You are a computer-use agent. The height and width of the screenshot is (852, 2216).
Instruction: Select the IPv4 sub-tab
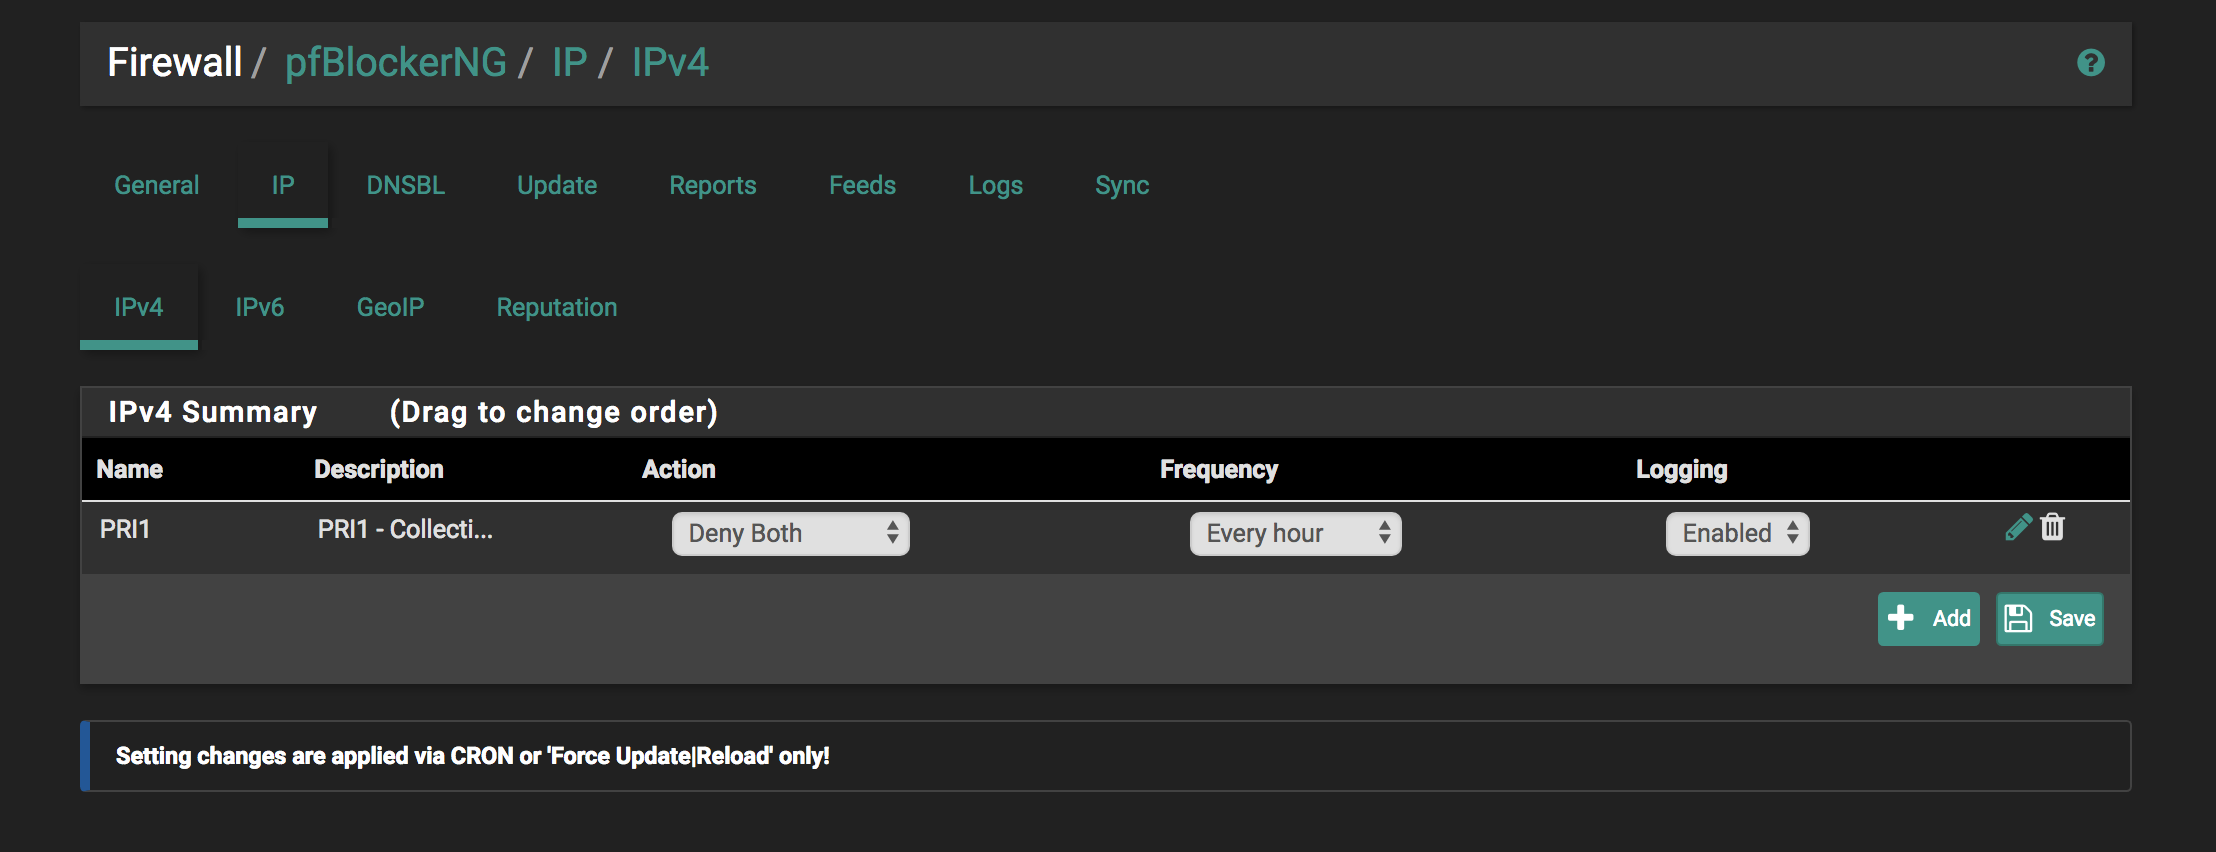[139, 307]
